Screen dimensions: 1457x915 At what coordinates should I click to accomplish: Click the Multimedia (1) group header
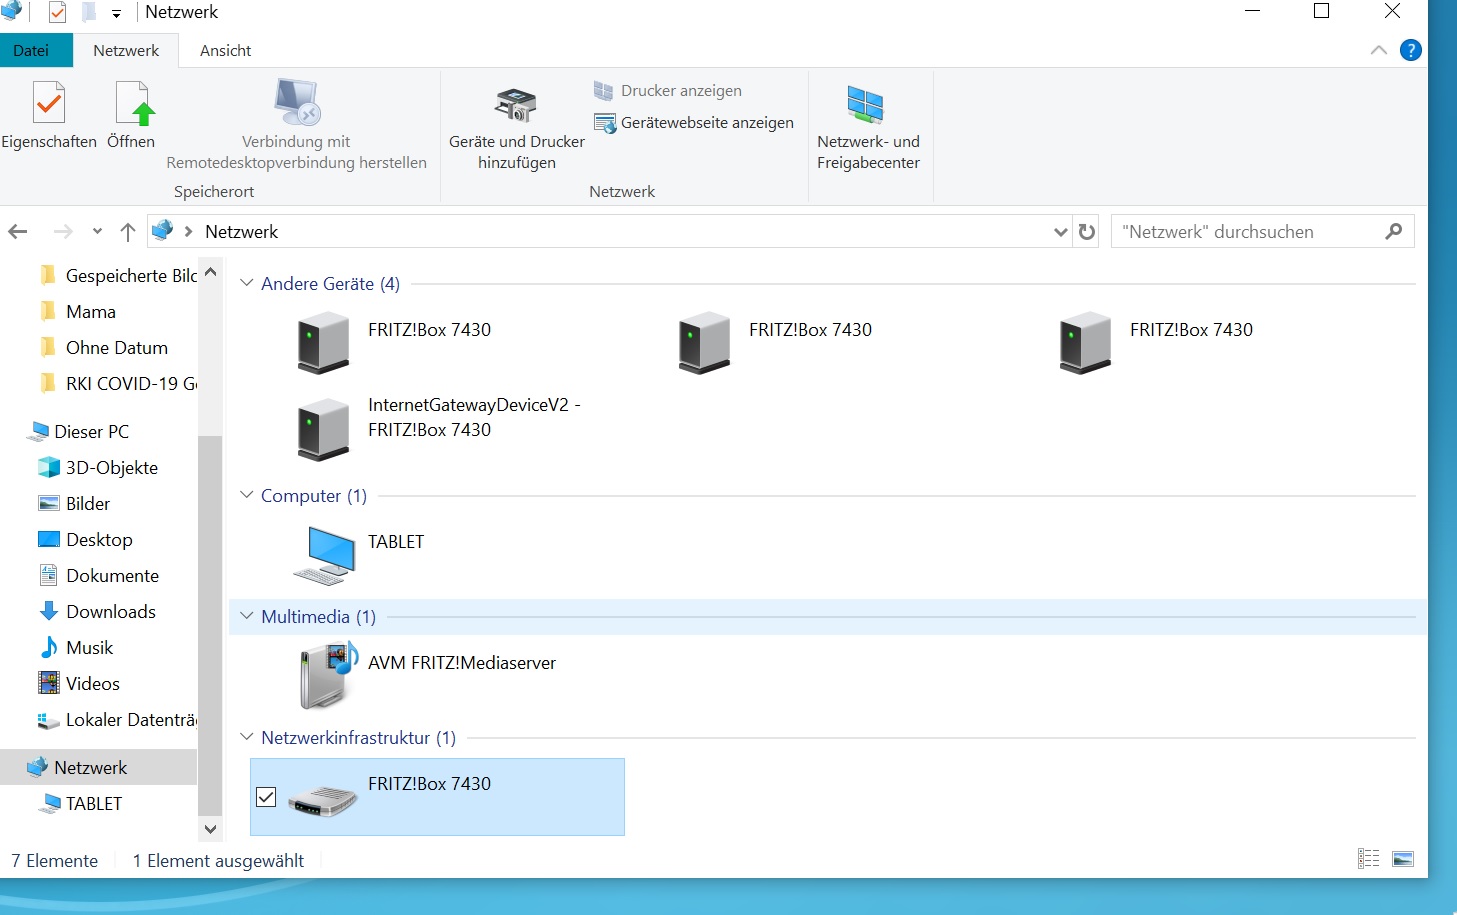click(x=318, y=616)
